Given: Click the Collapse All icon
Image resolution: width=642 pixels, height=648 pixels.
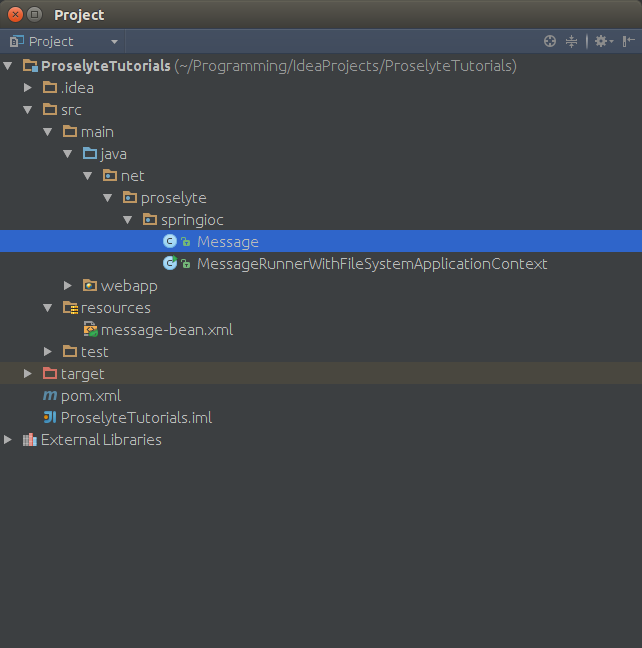Looking at the screenshot, I should [572, 41].
